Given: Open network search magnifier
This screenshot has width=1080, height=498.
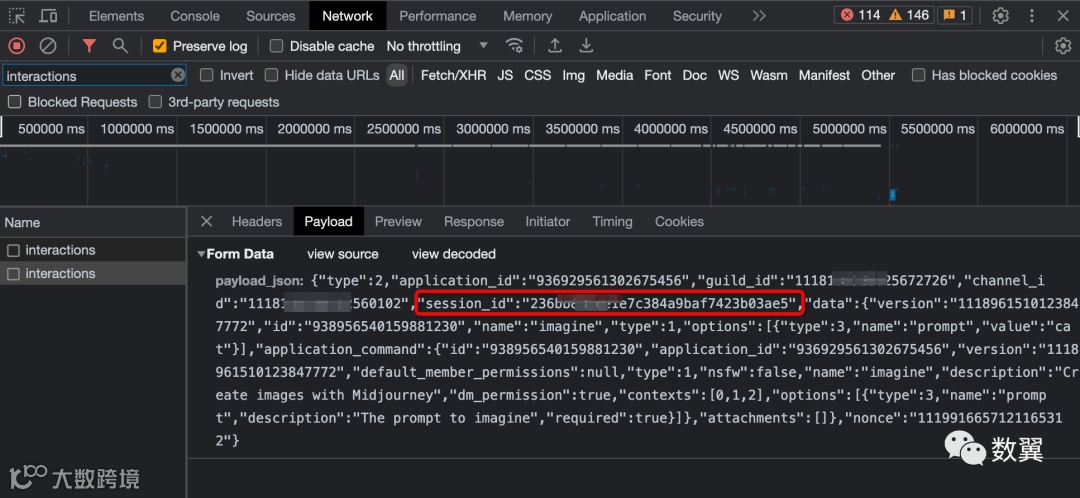Looking at the screenshot, I should coord(121,46).
